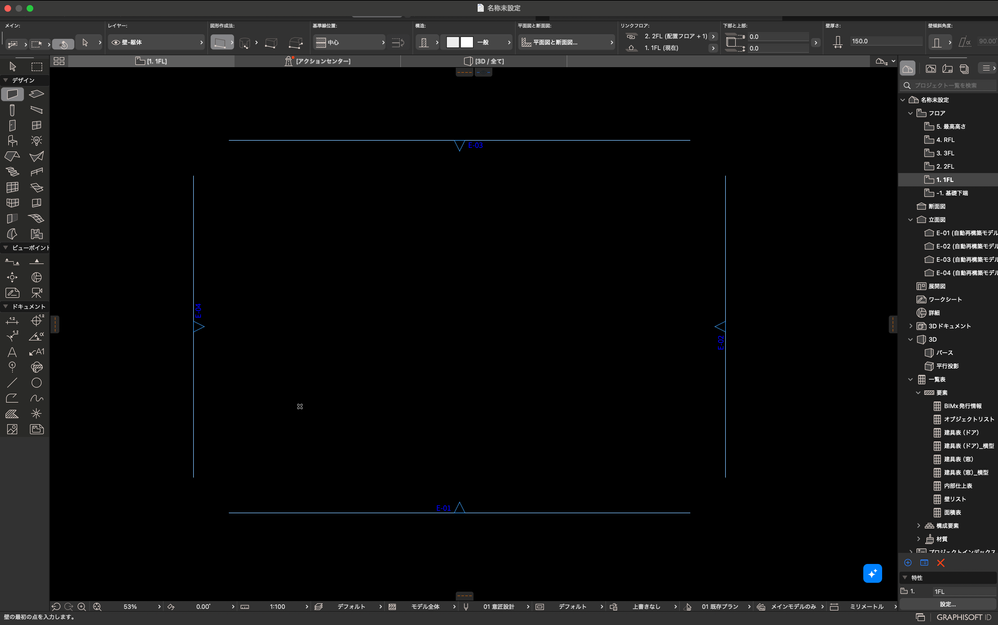998x625 pixels.
Task: Open the 平面図と断面図 display dropdown
Action: click(566, 43)
